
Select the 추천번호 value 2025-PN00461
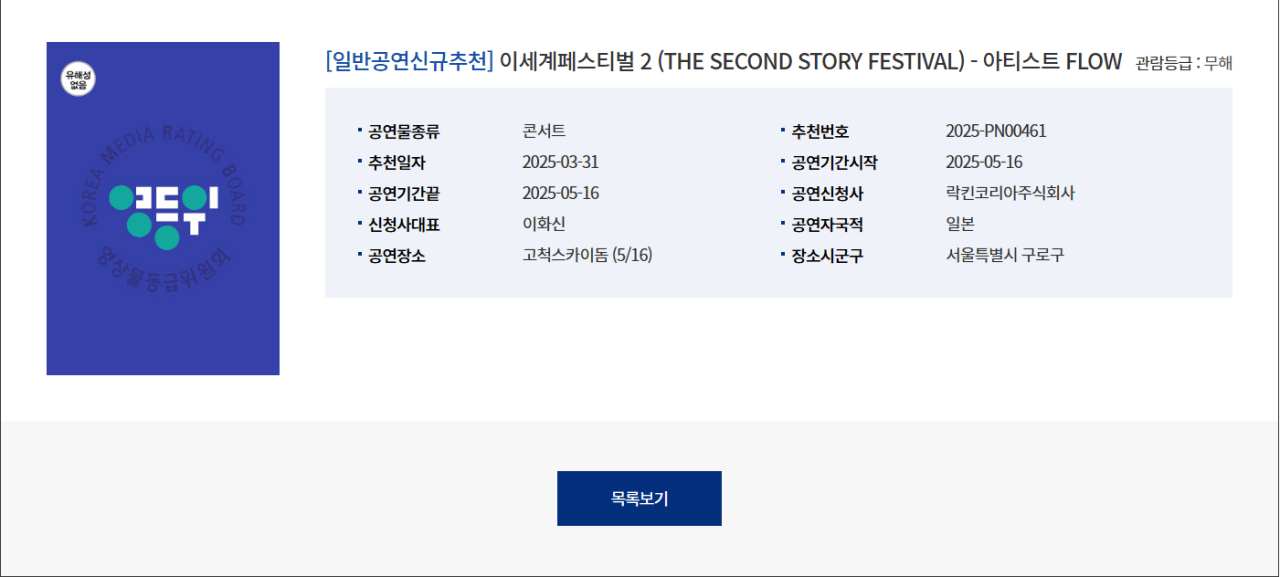click(x=996, y=131)
